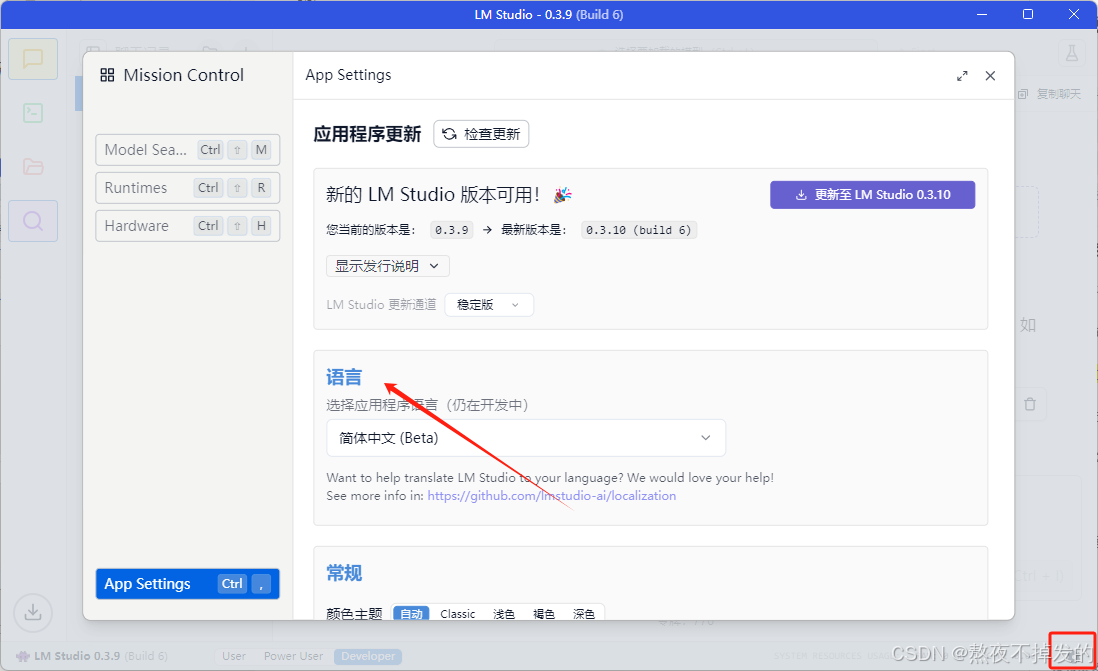Click the 检查更新 check for updates button
This screenshot has width=1098, height=671.
click(481, 134)
